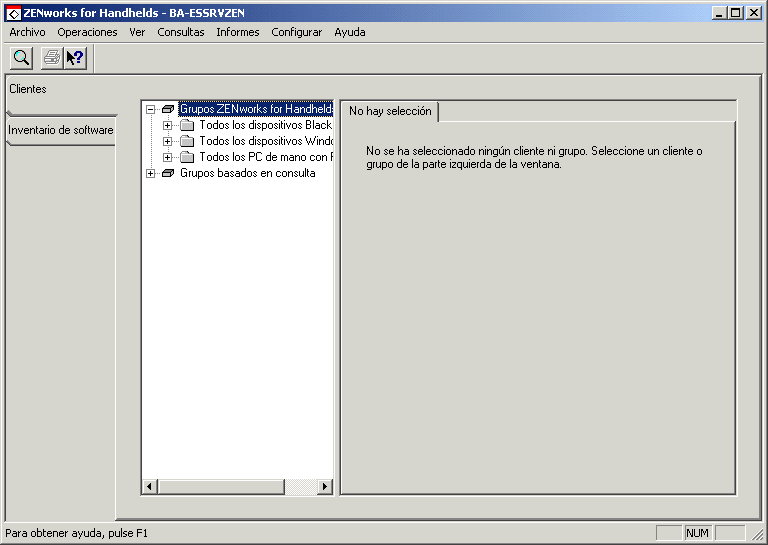The image size is (768, 545).
Task: Maximize the ZENworks window
Action: click(x=735, y=13)
